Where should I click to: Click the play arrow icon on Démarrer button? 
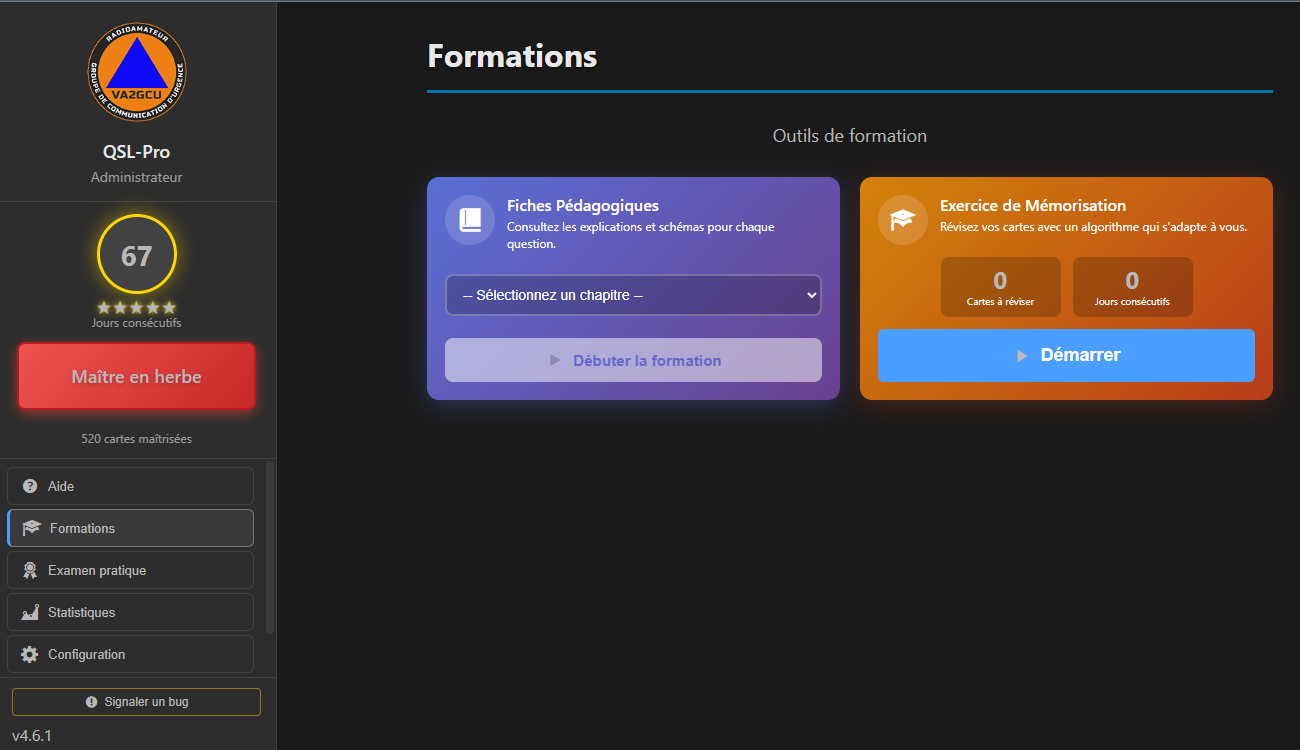1022,355
